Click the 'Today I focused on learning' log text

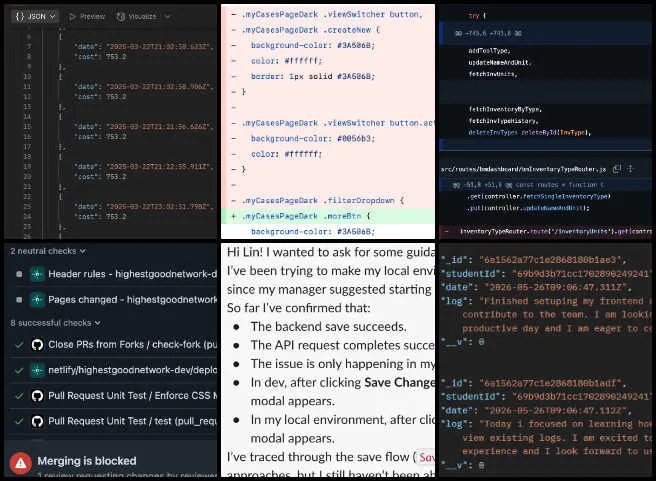point(565,424)
